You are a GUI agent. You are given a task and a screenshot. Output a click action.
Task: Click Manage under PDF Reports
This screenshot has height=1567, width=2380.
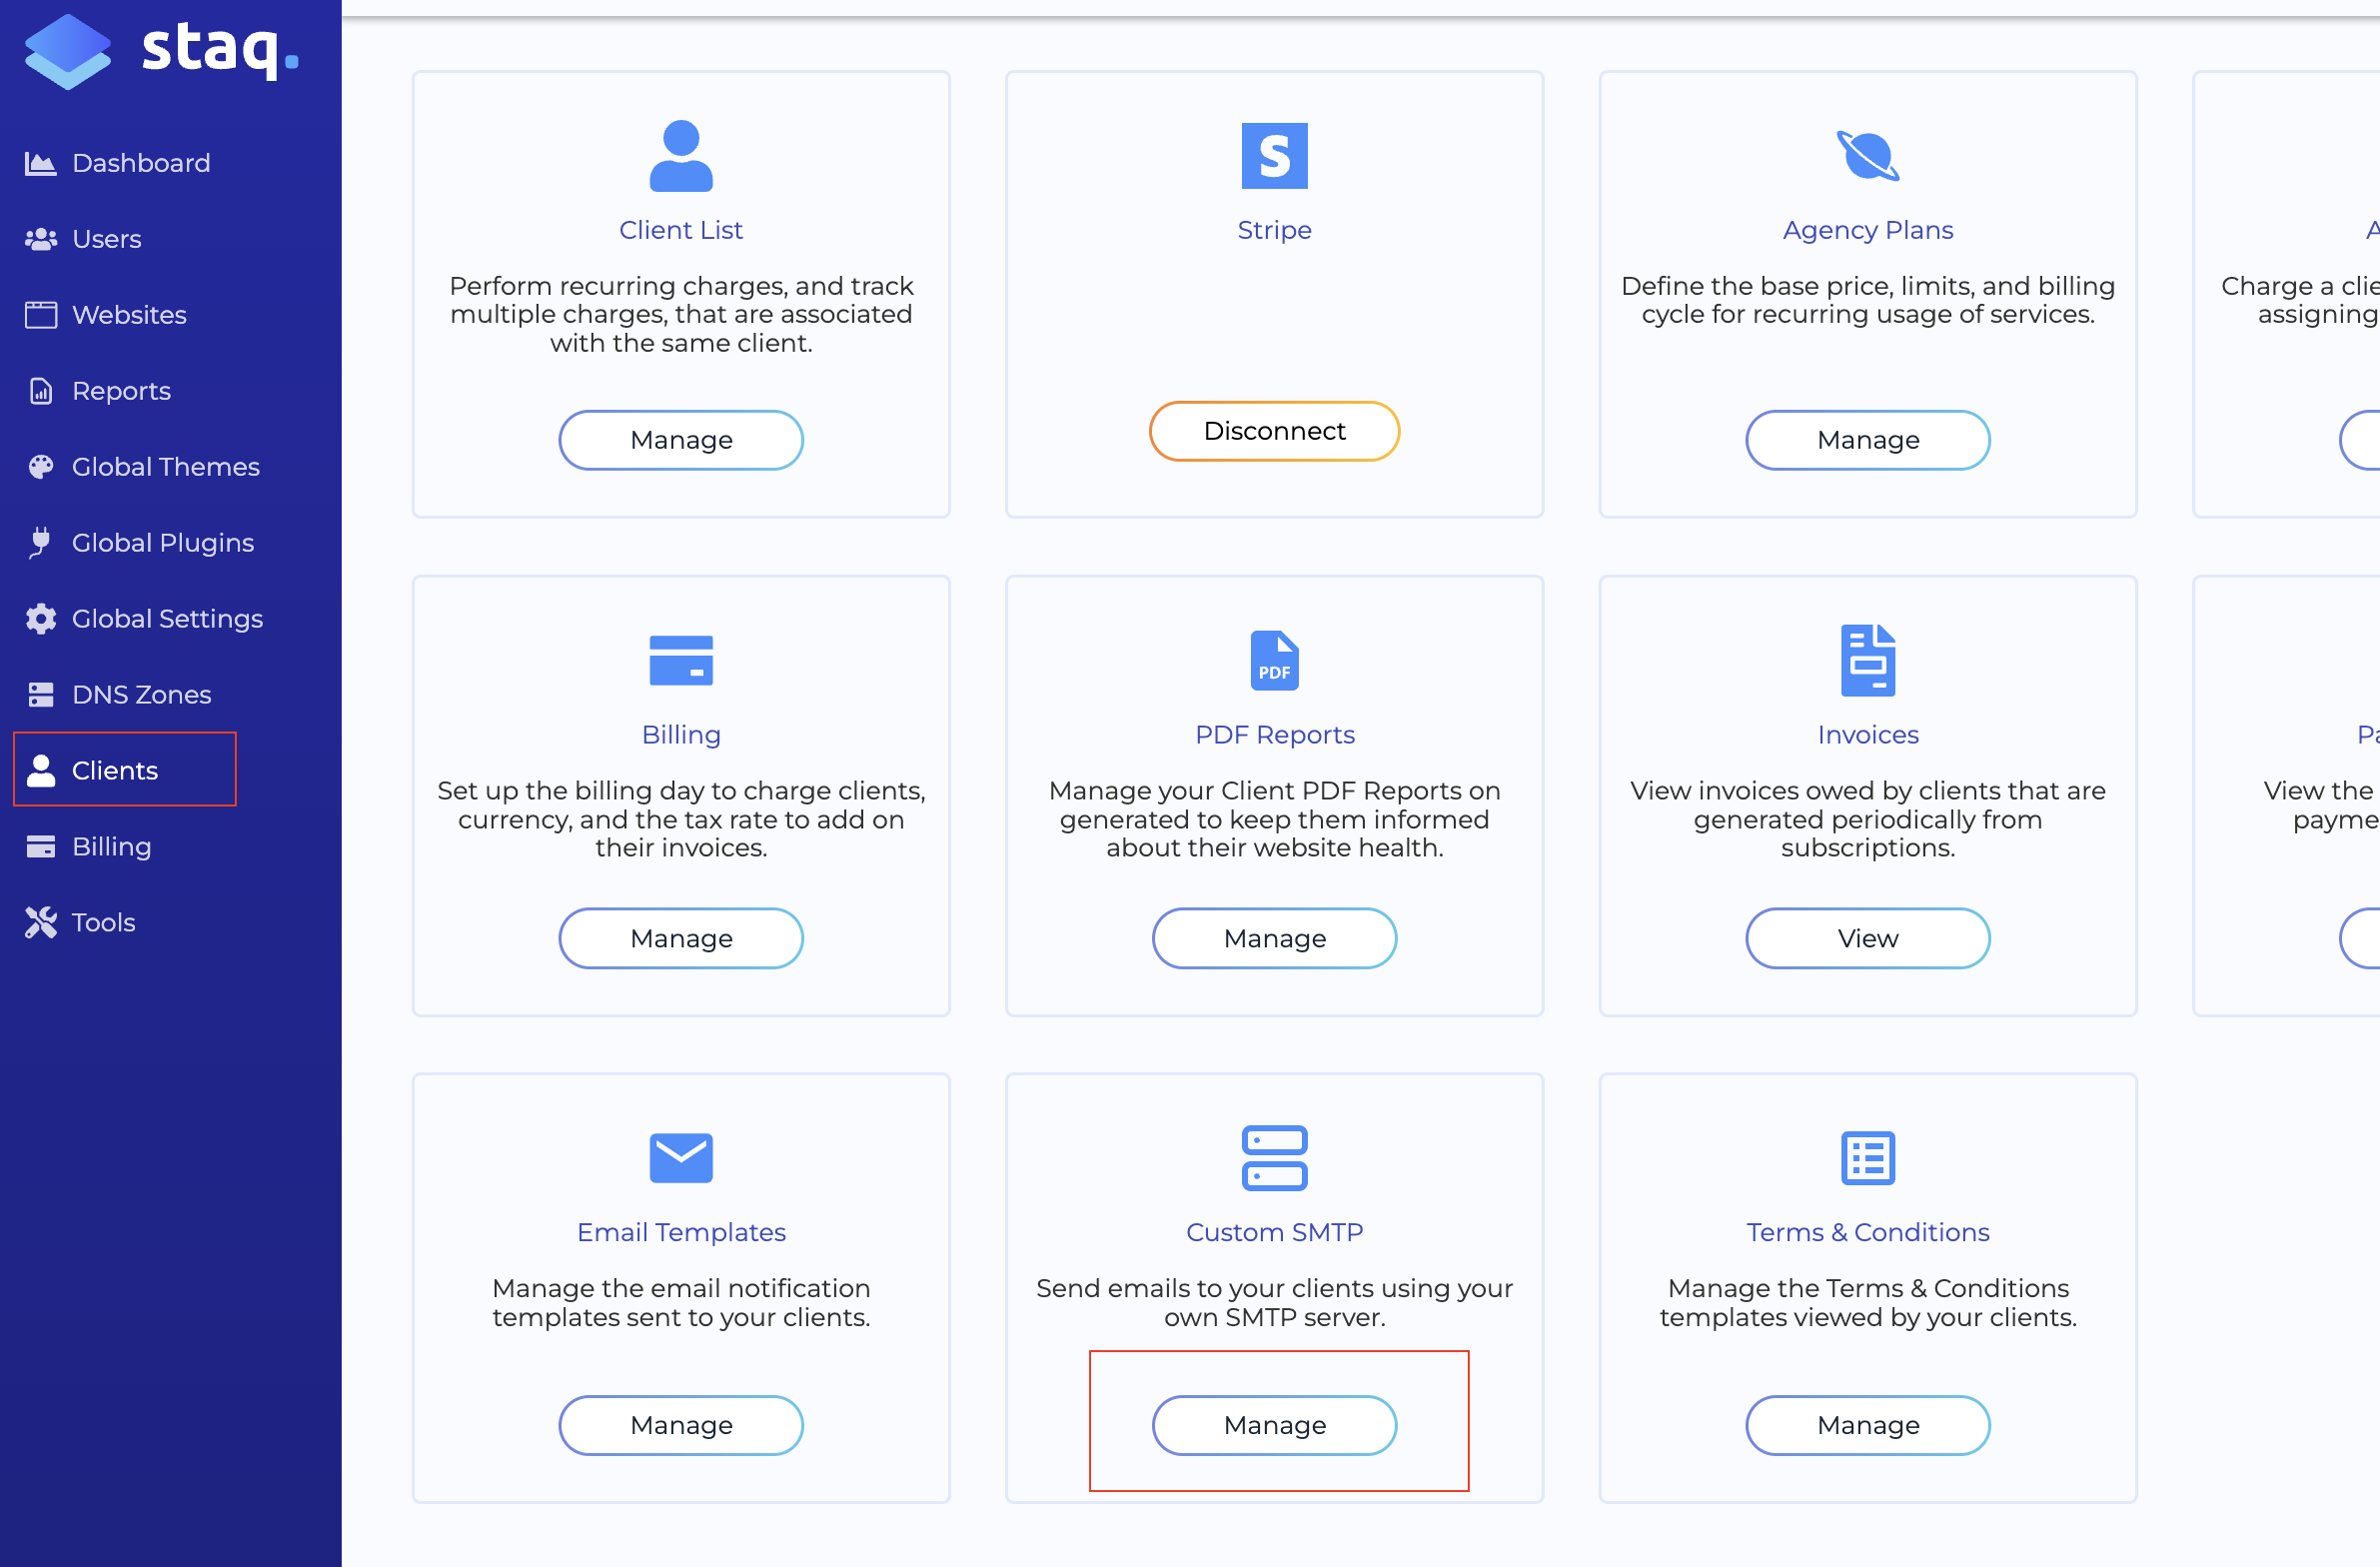[1274, 938]
